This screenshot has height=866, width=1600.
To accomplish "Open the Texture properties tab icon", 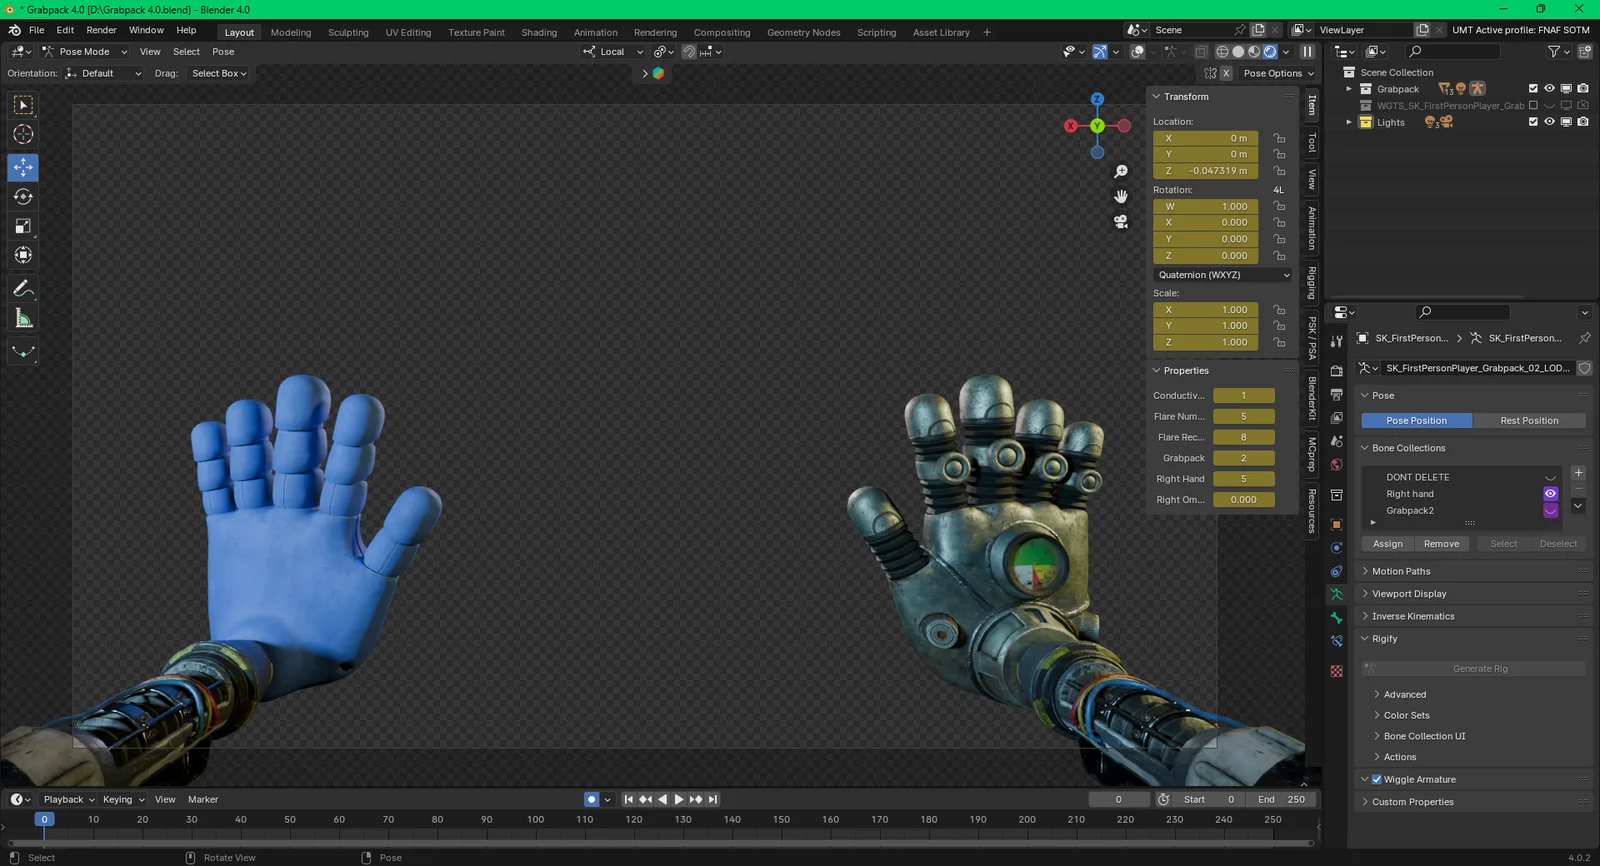I will tap(1337, 671).
